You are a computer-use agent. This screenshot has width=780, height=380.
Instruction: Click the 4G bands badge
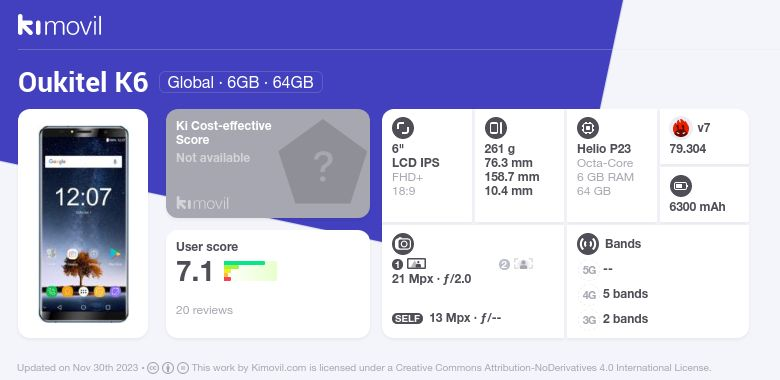pyautogui.click(x=589, y=295)
